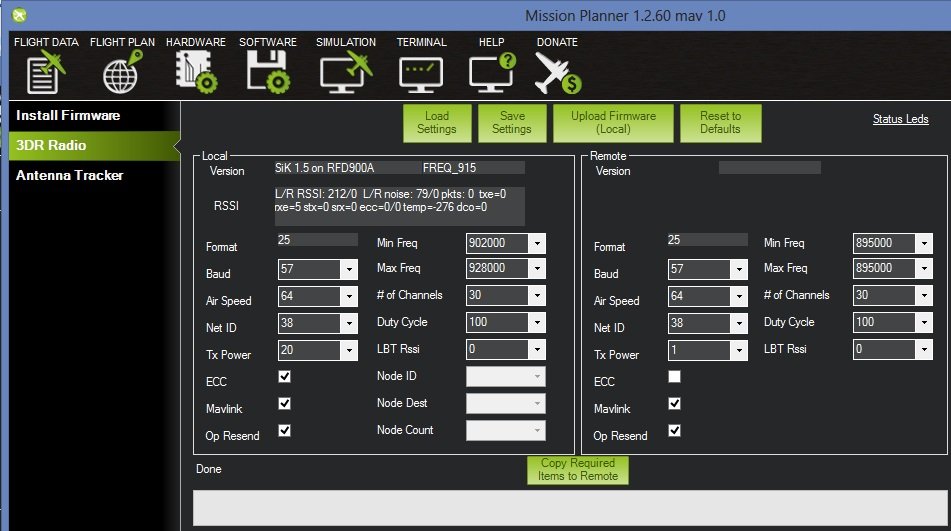Open the Local Air Speed dropdown
Image resolution: width=951 pixels, height=531 pixels.
tap(318, 296)
